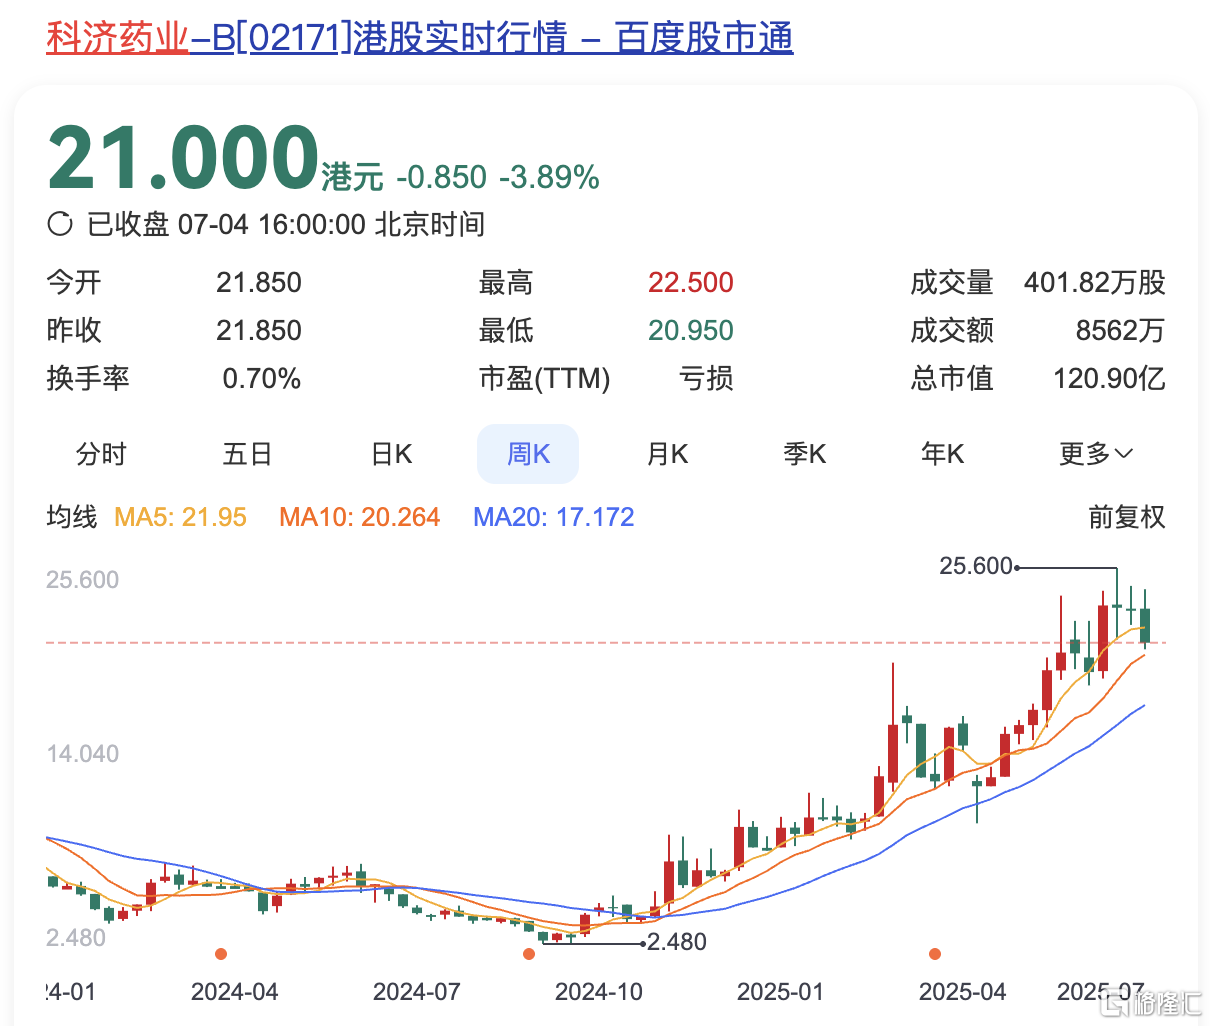The image size is (1210, 1026).
Task: Click the 2.480 low annotation on chart
Action: click(x=677, y=942)
